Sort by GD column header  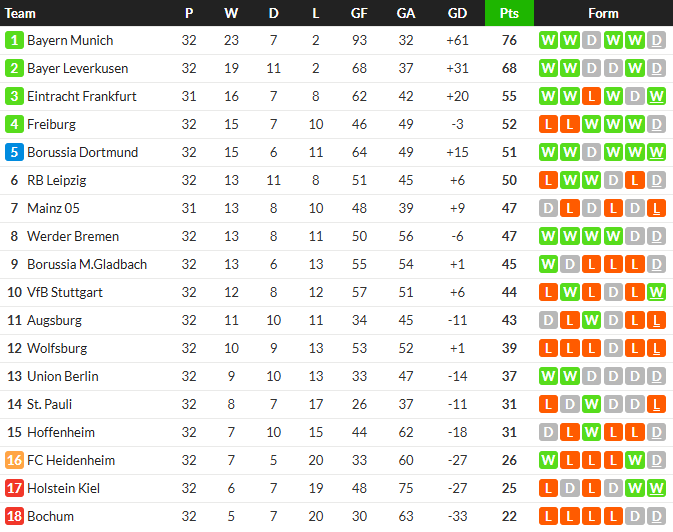457,13
